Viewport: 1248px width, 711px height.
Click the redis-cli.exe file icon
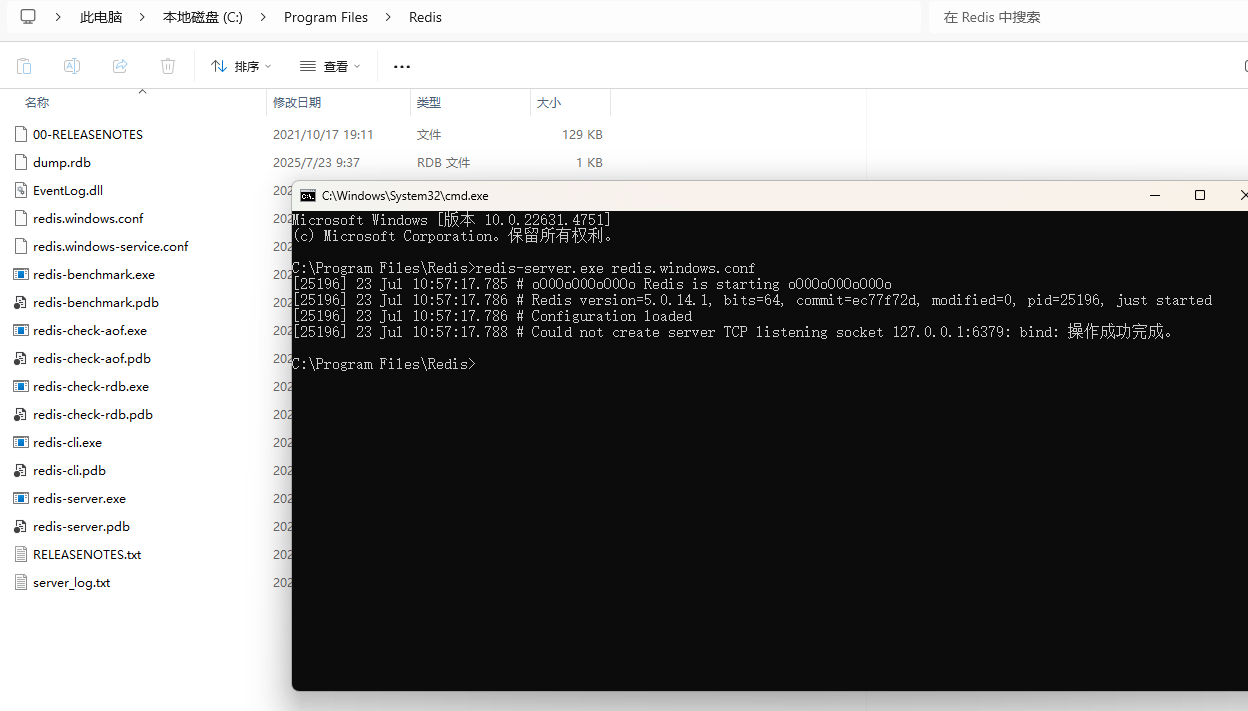21,442
